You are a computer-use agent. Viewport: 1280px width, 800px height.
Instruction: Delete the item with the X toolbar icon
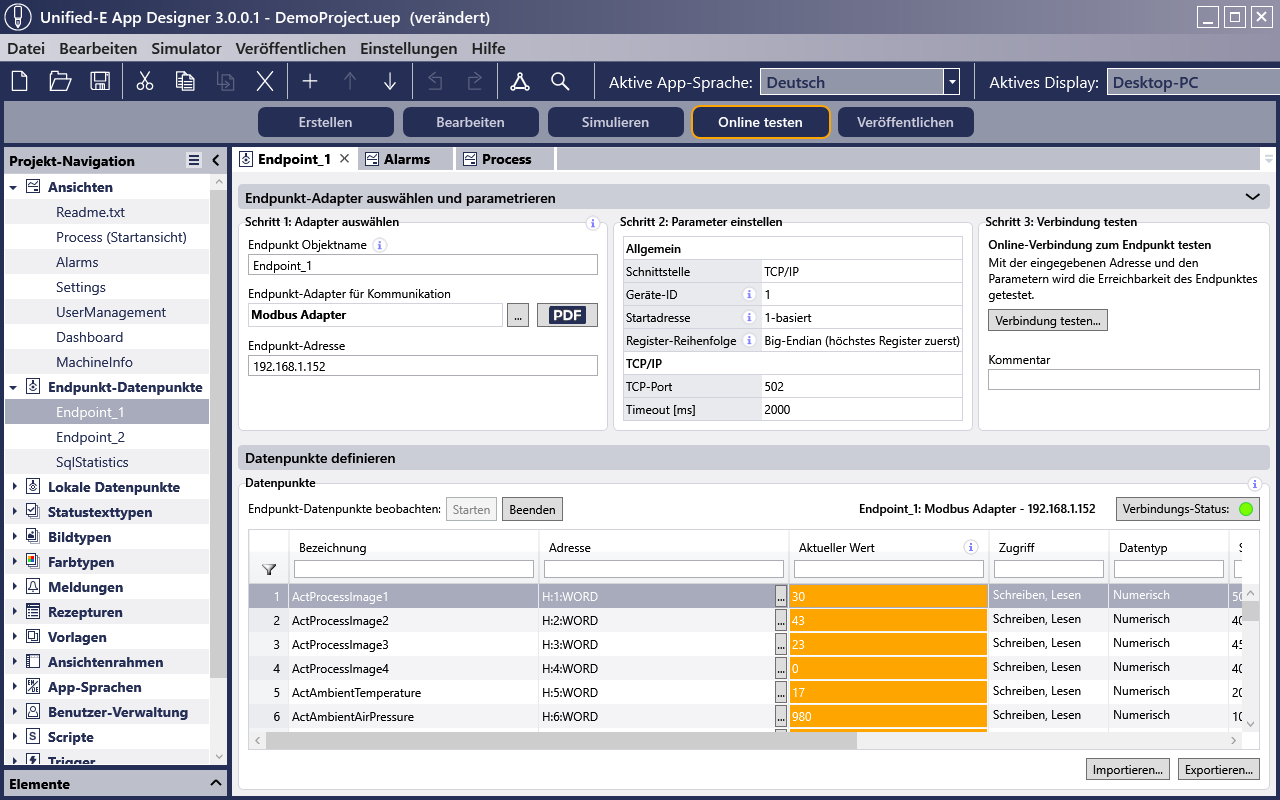coord(265,82)
